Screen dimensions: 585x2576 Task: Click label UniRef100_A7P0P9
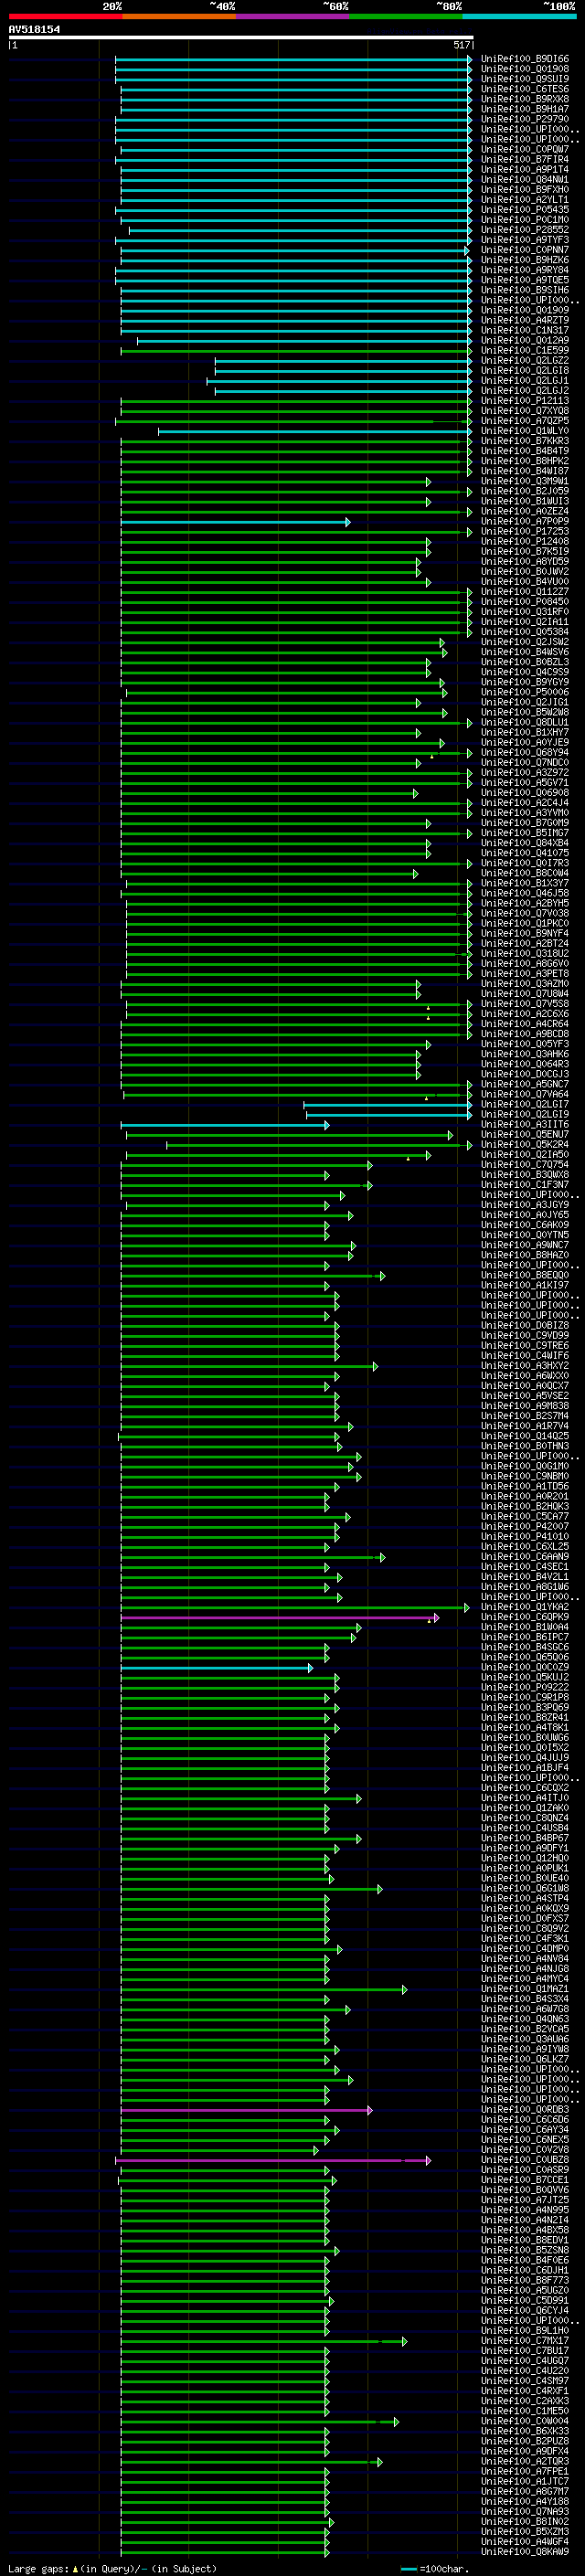pos(525,522)
